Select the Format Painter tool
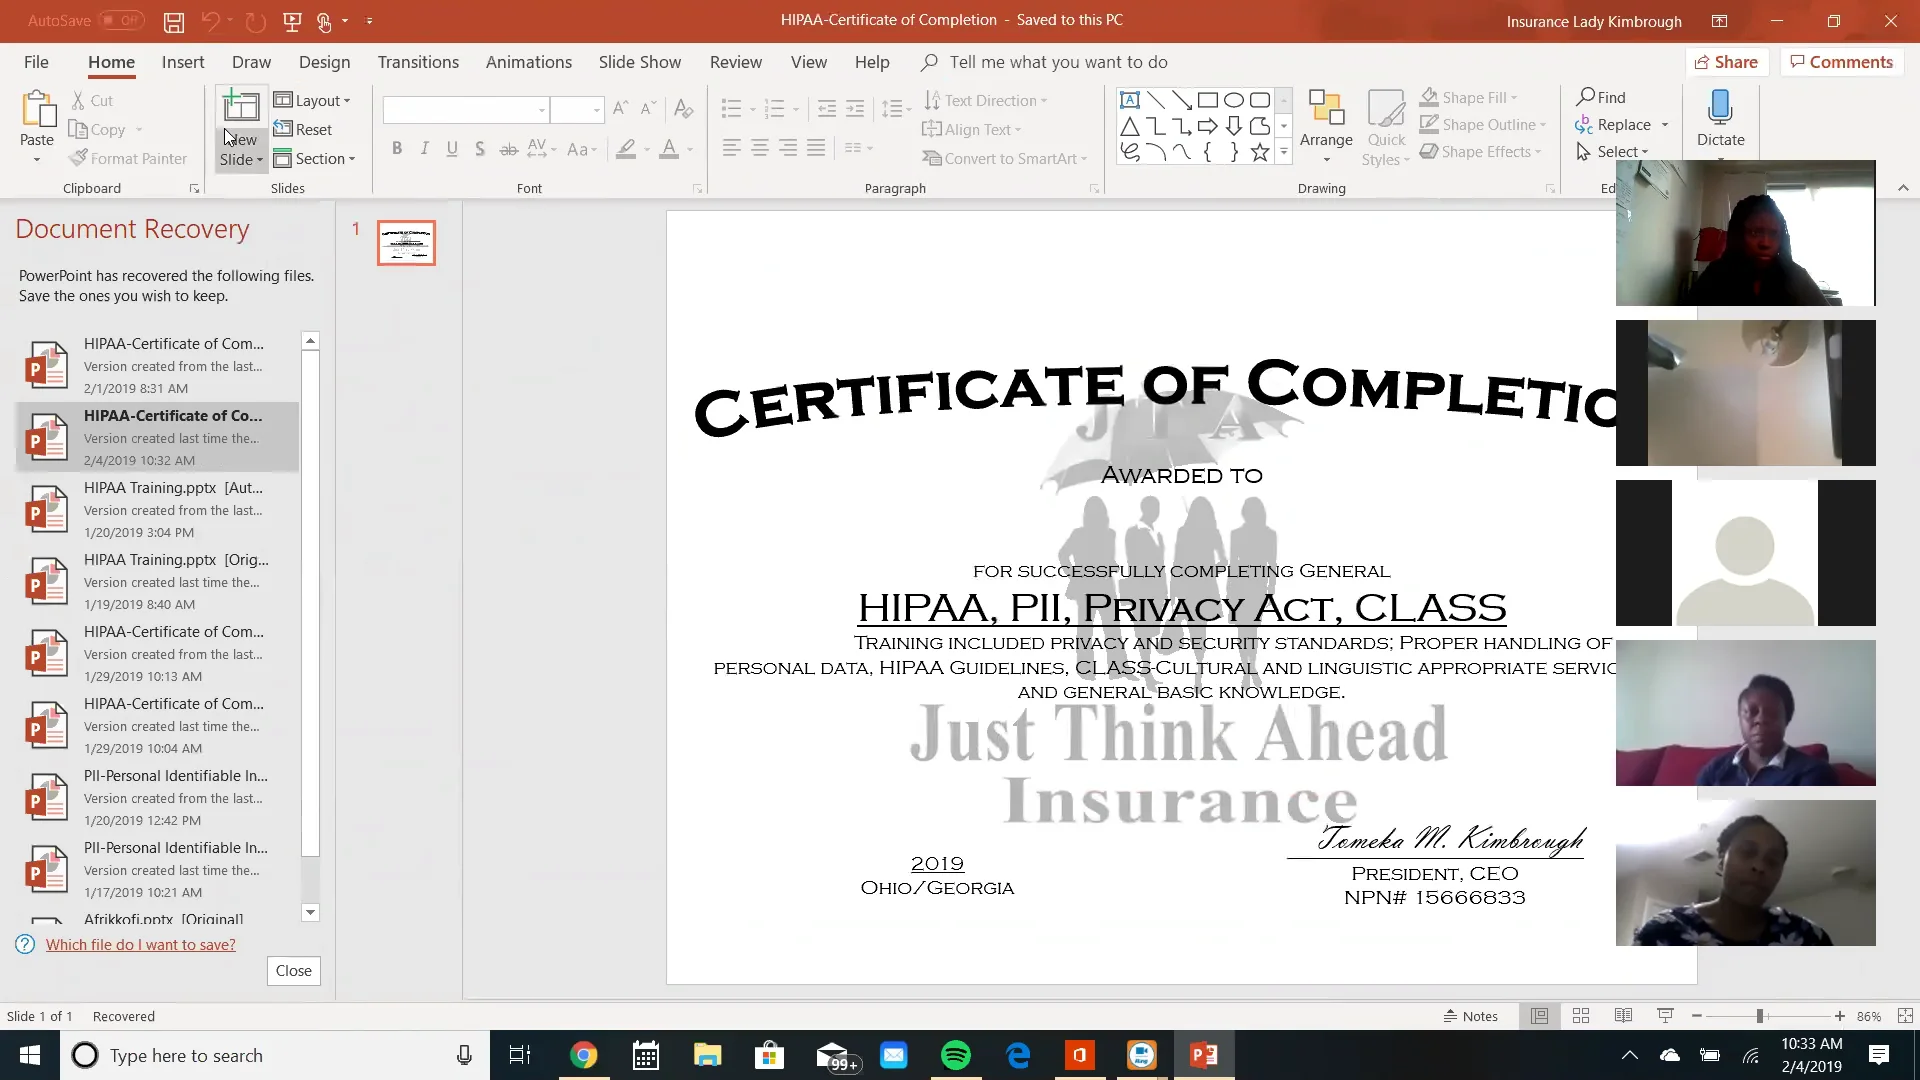Screen dimensions: 1920x1080 (x=128, y=158)
